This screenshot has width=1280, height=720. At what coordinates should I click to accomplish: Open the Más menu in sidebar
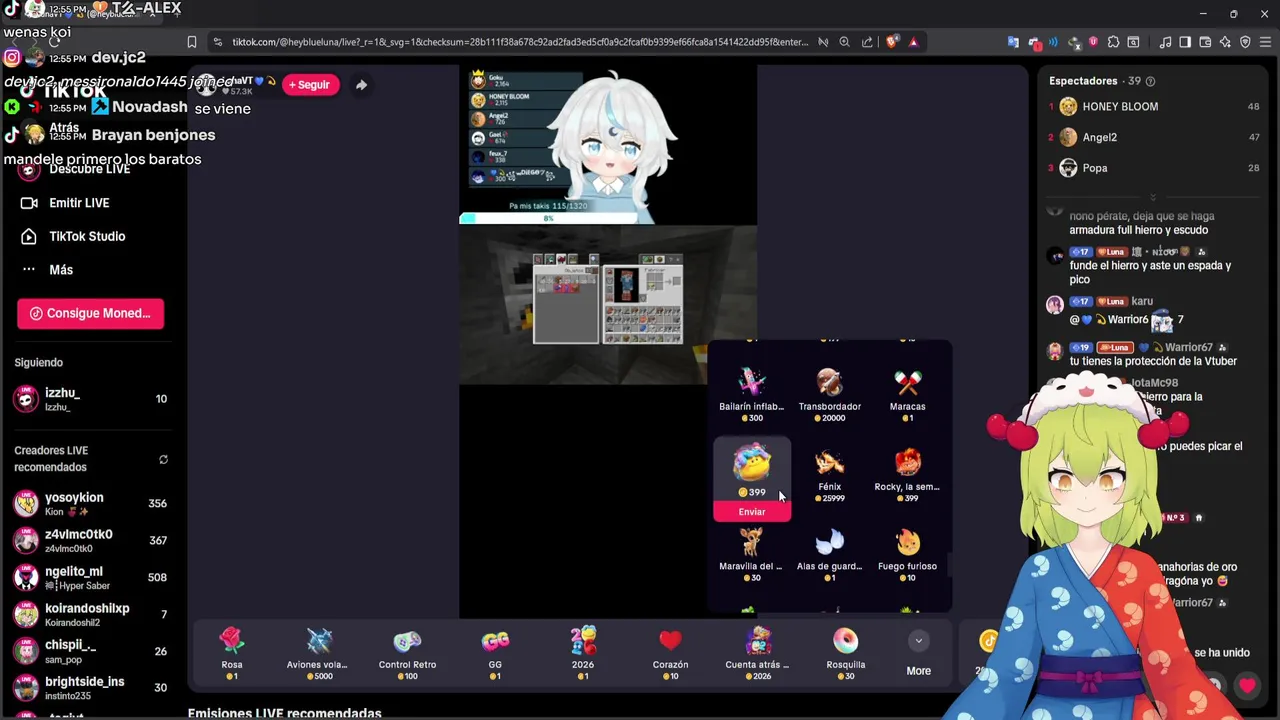pyautogui.click(x=61, y=270)
